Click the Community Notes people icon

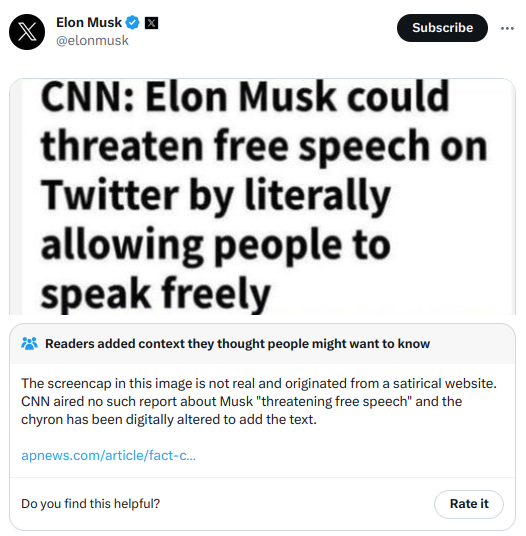click(x=29, y=344)
